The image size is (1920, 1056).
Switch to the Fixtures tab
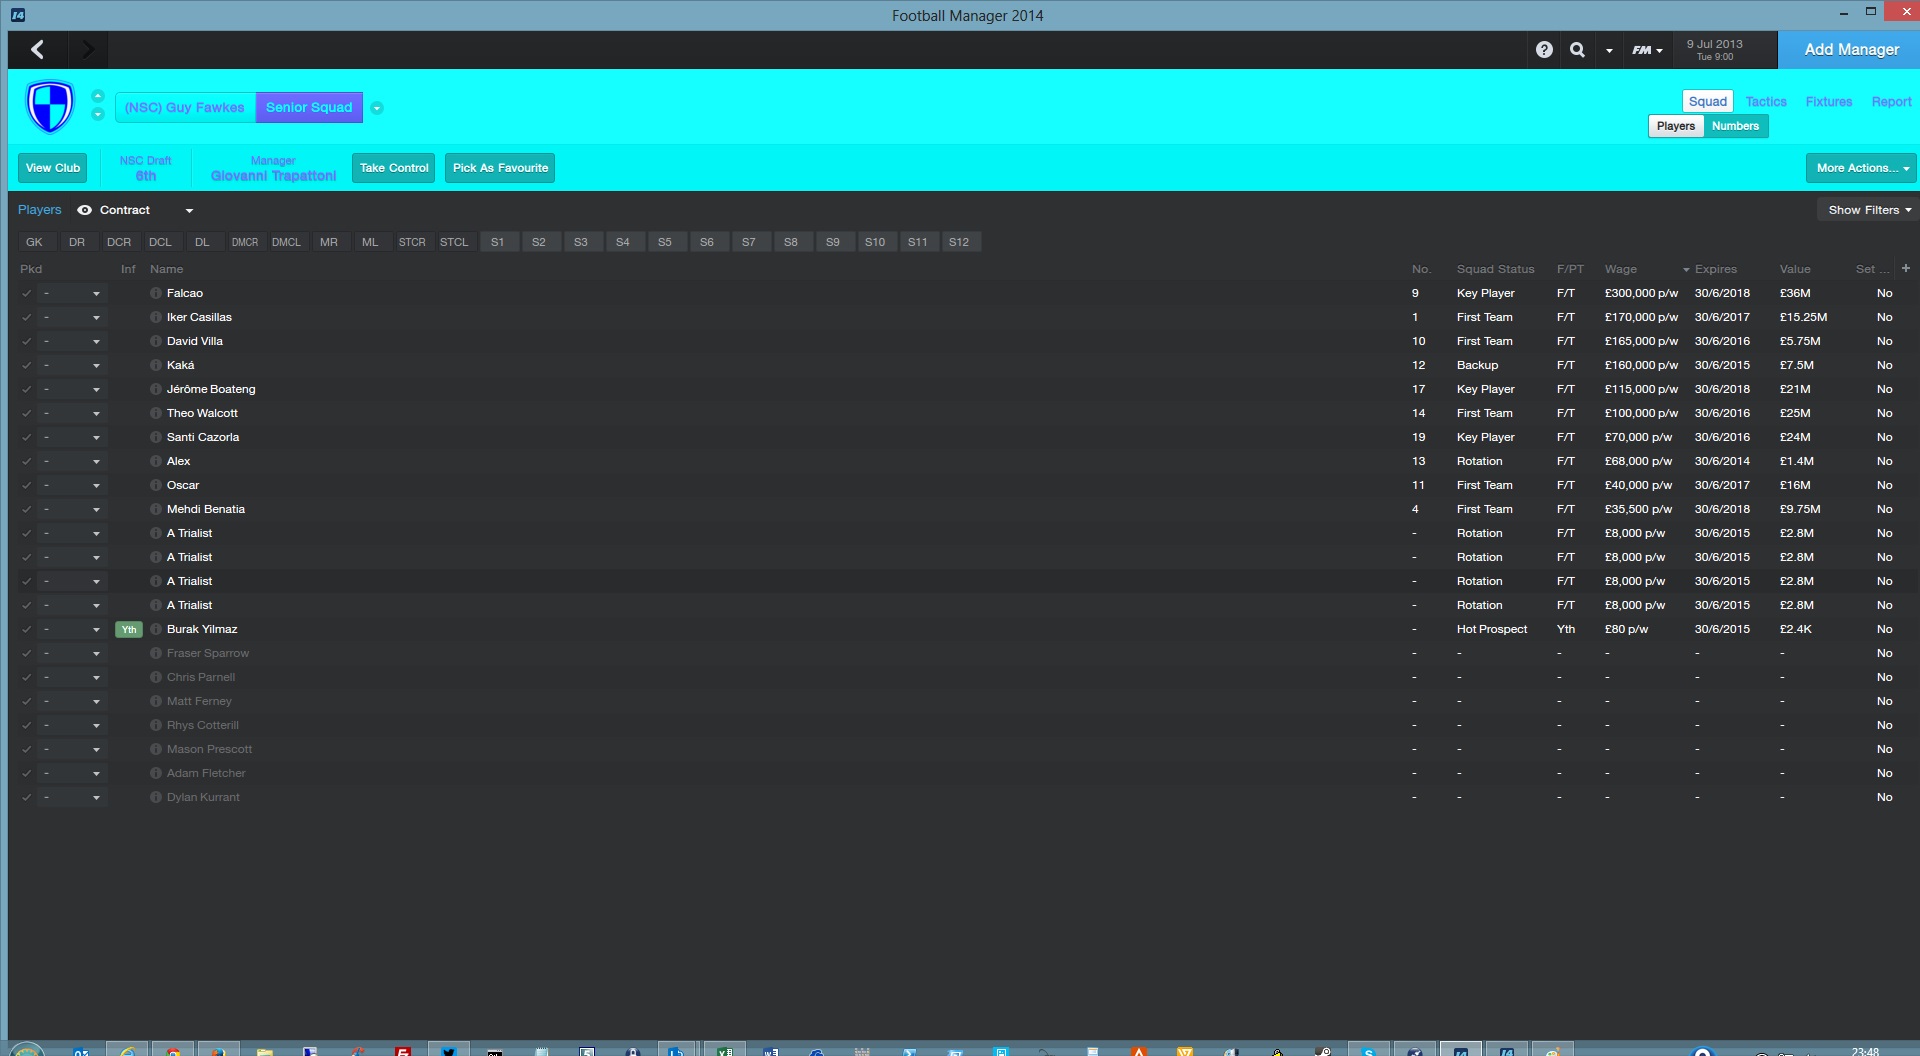[1829, 101]
